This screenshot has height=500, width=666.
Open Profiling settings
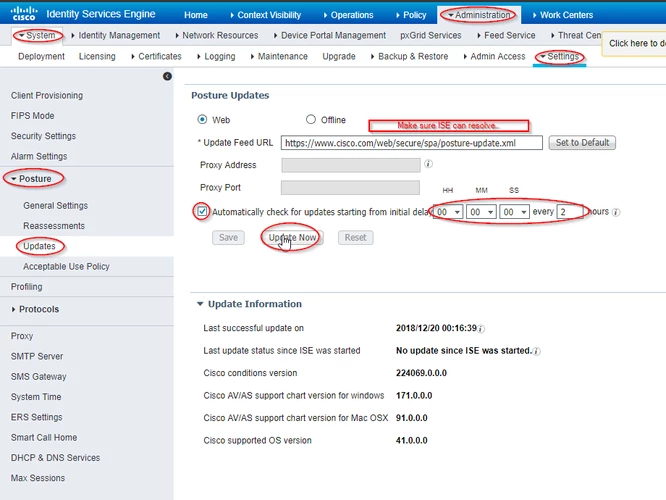[26, 287]
